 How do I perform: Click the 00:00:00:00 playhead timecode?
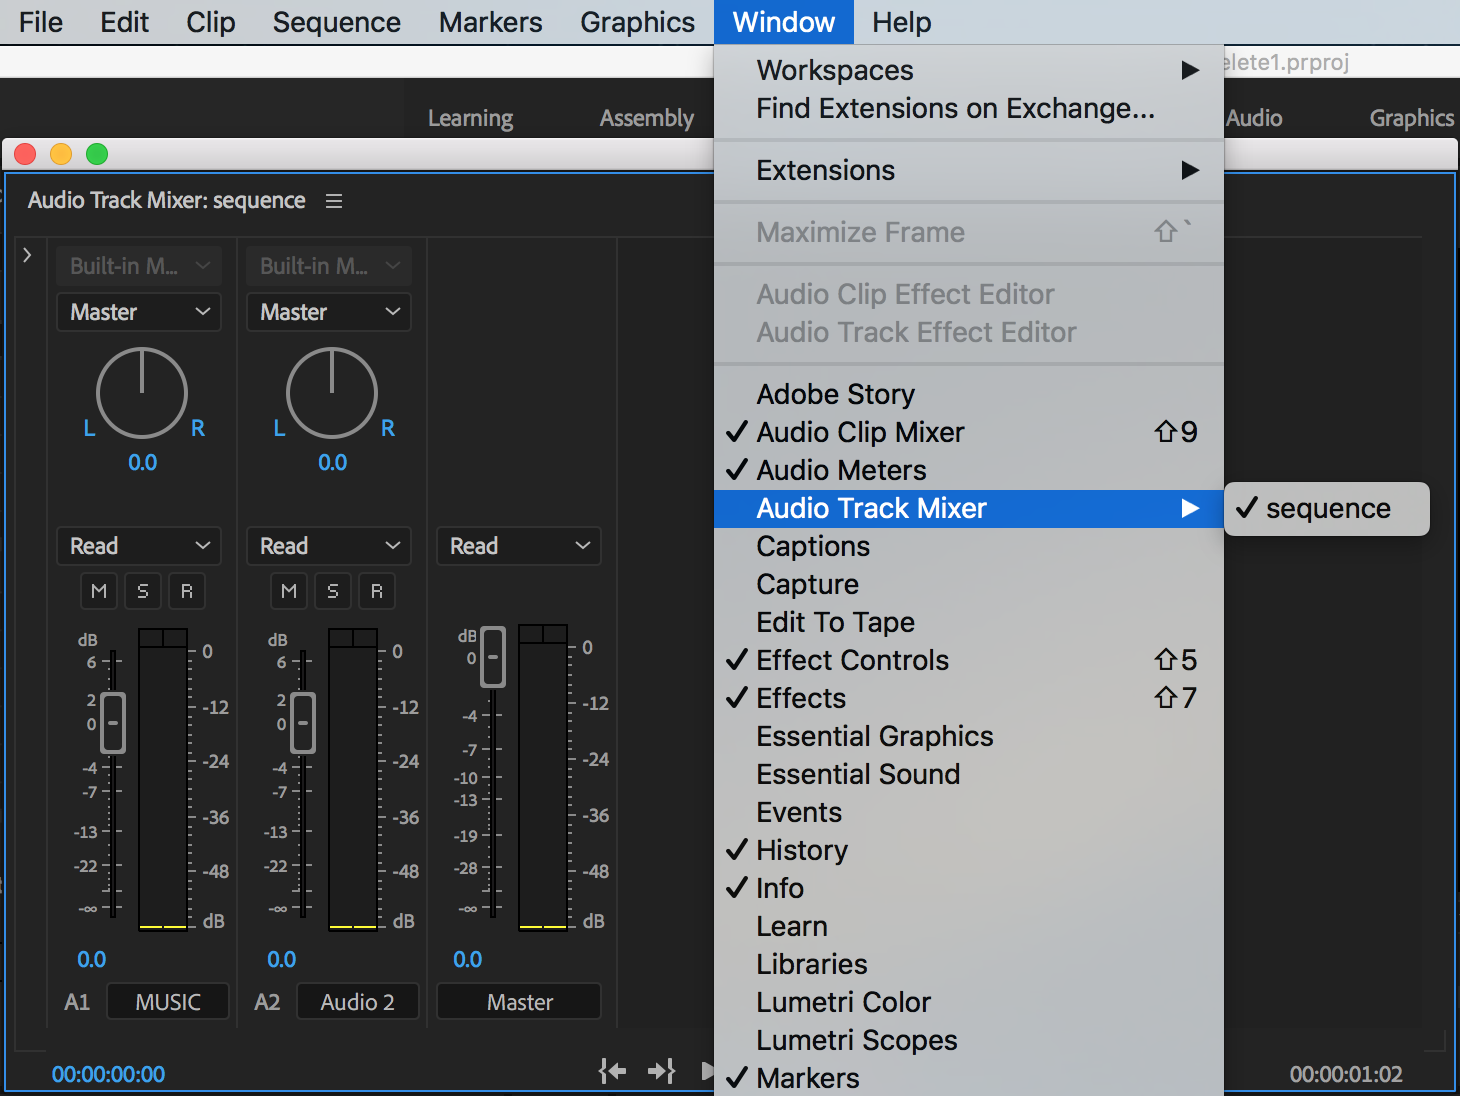coord(108,1075)
